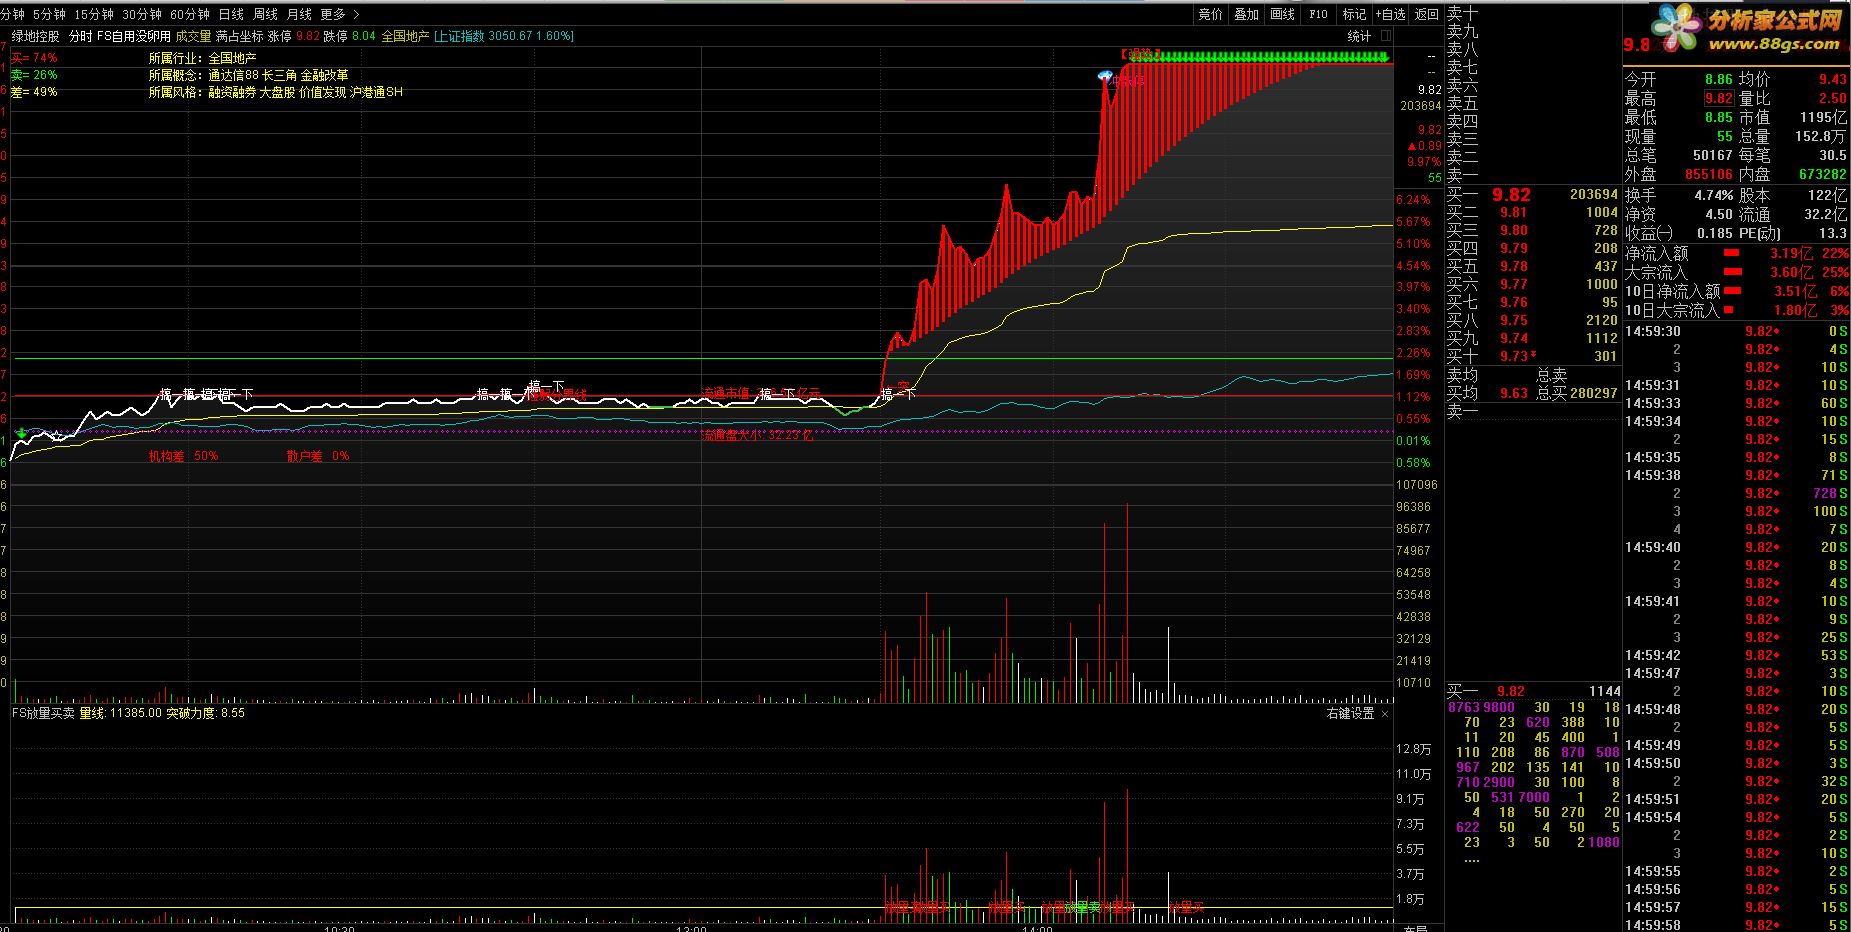
Task: Switch to the 5分钟 chart period
Action: [49, 14]
